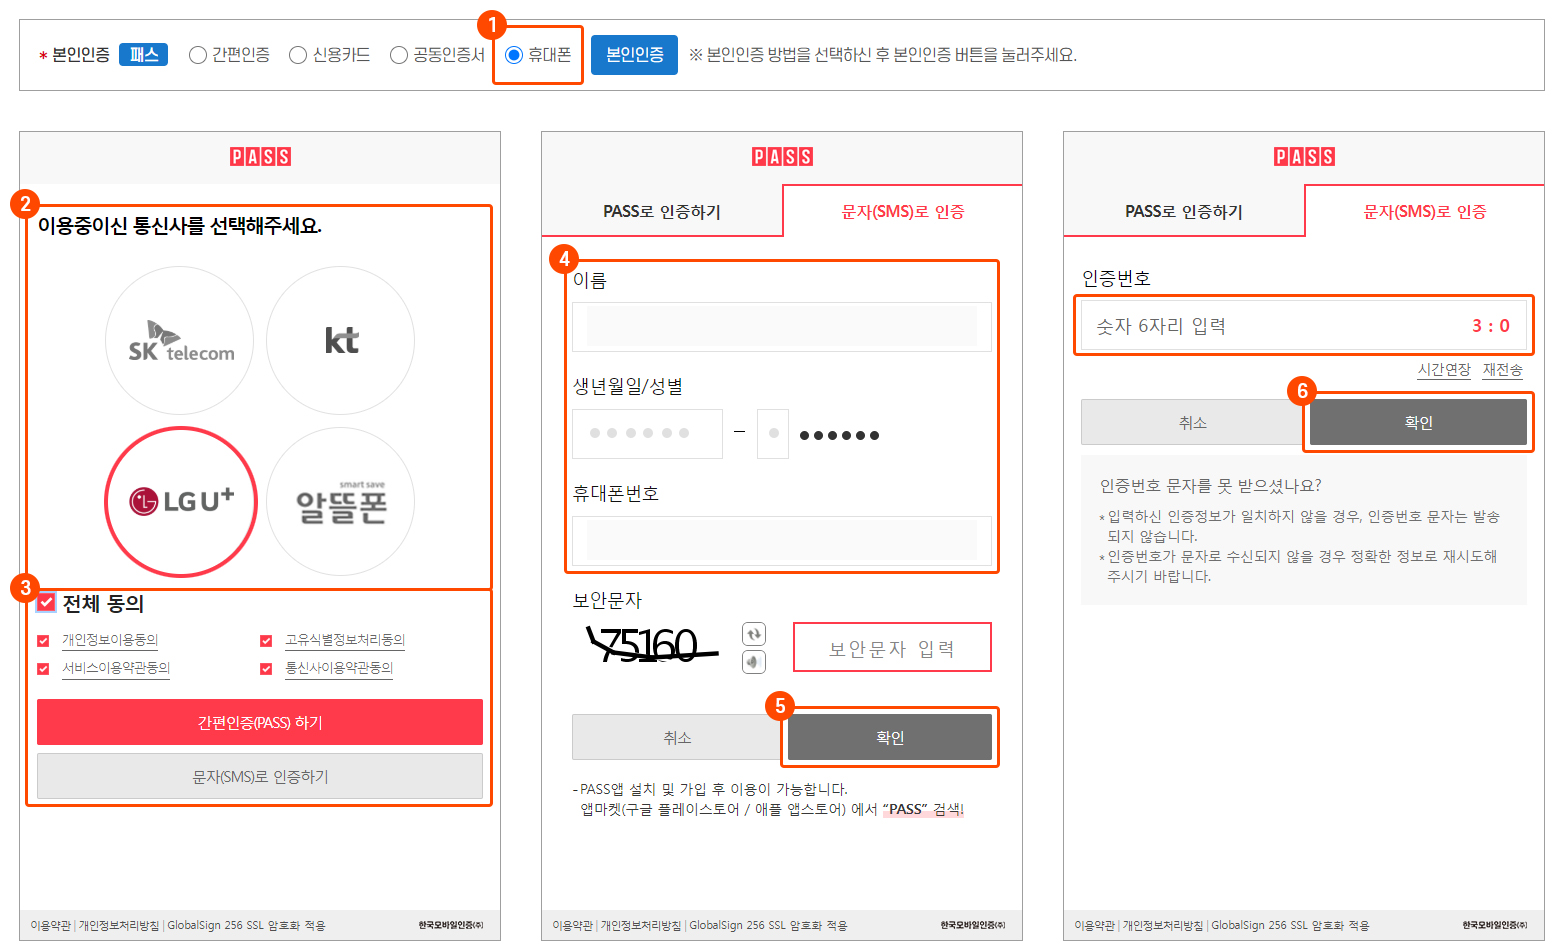Viewport: 1555px width, 951px height.
Task: Click the 패스 badge button
Action: [143, 55]
